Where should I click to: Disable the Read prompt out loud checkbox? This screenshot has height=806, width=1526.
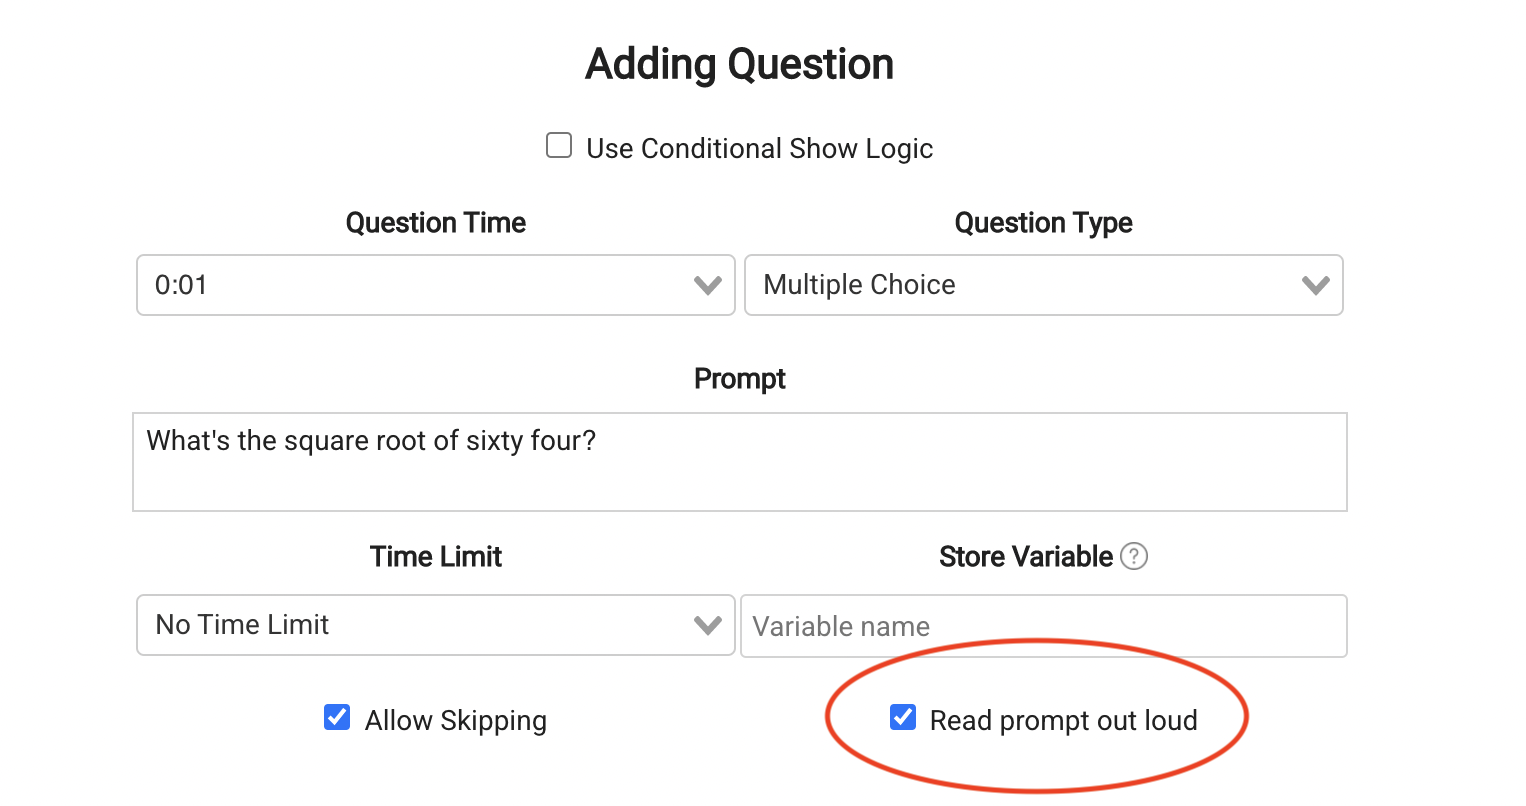[903, 717]
